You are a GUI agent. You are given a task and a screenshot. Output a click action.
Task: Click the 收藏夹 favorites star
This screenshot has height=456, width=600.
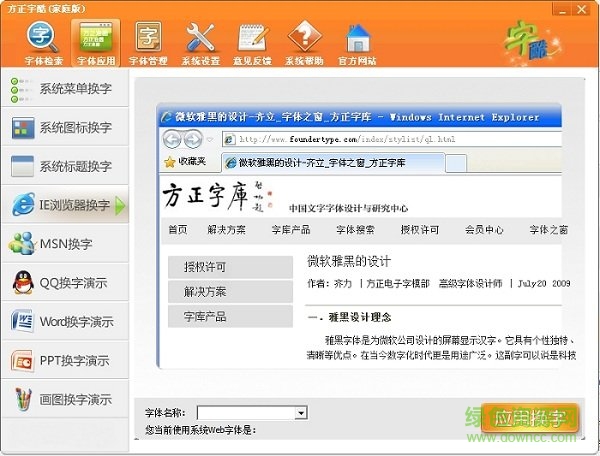[170, 162]
